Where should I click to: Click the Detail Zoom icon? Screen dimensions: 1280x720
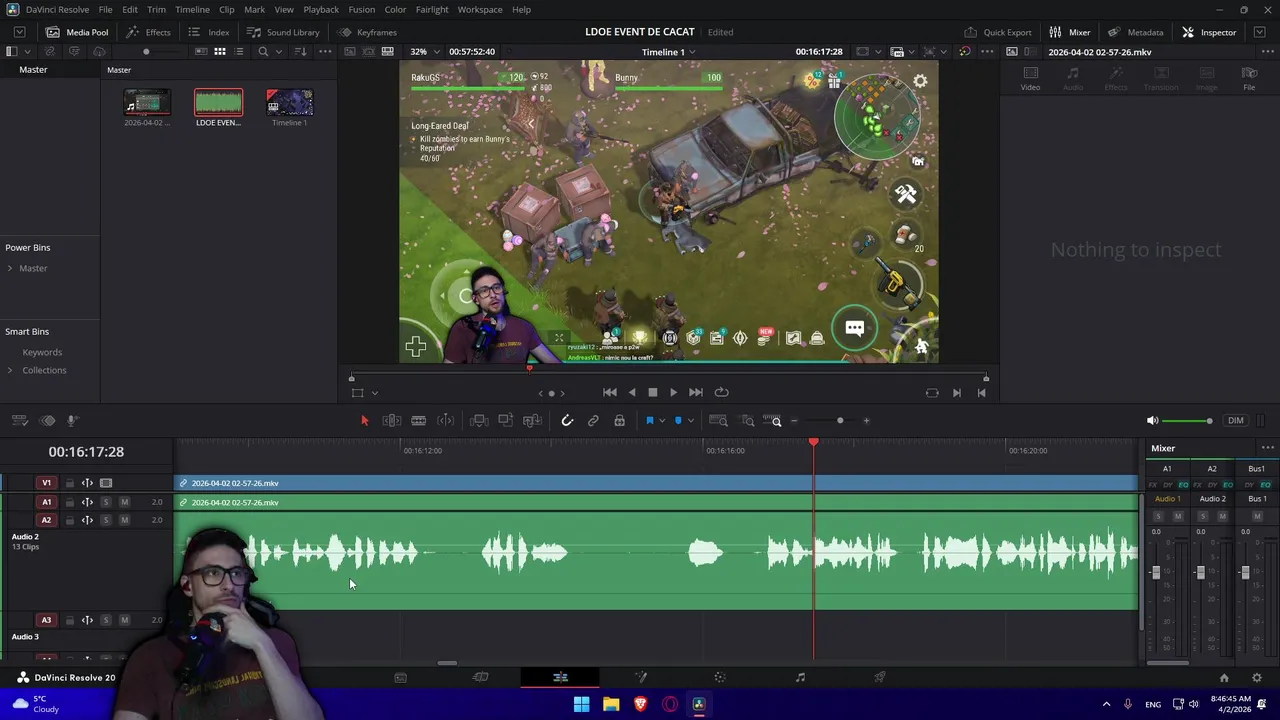[x=747, y=421]
